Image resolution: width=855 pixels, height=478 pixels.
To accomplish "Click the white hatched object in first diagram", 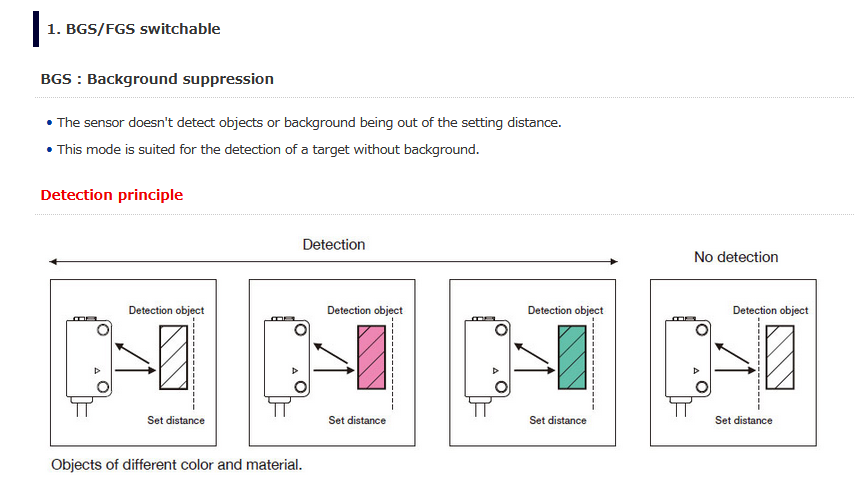I will pyautogui.click(x=173, y=357).
